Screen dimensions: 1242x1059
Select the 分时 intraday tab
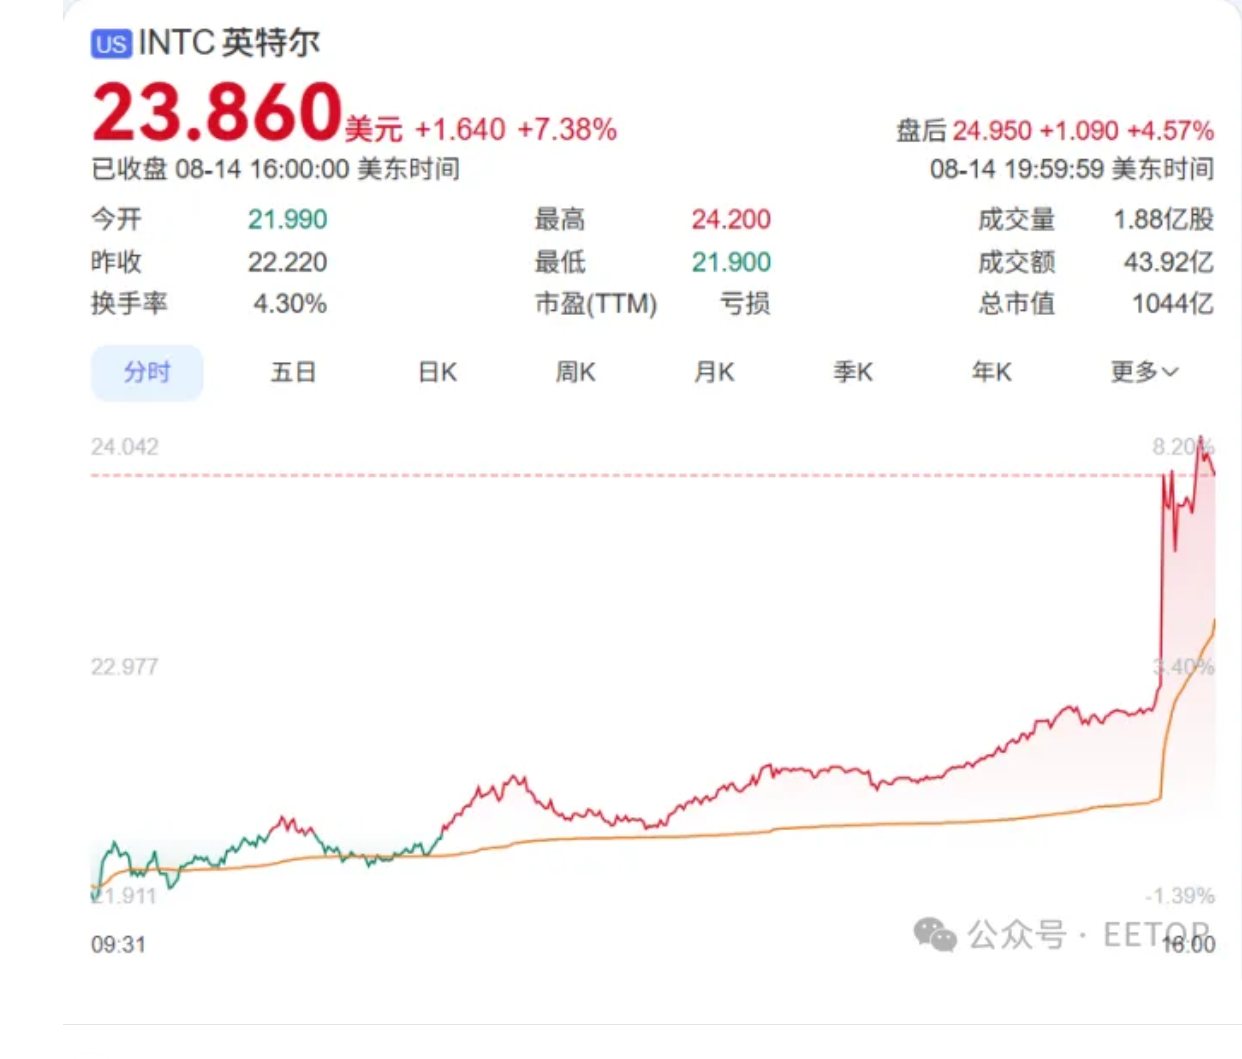tap(147, 373)
